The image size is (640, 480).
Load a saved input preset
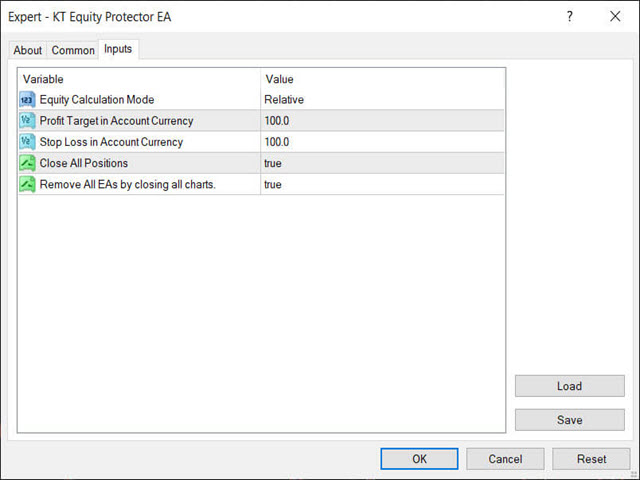(x=569, y=386)
